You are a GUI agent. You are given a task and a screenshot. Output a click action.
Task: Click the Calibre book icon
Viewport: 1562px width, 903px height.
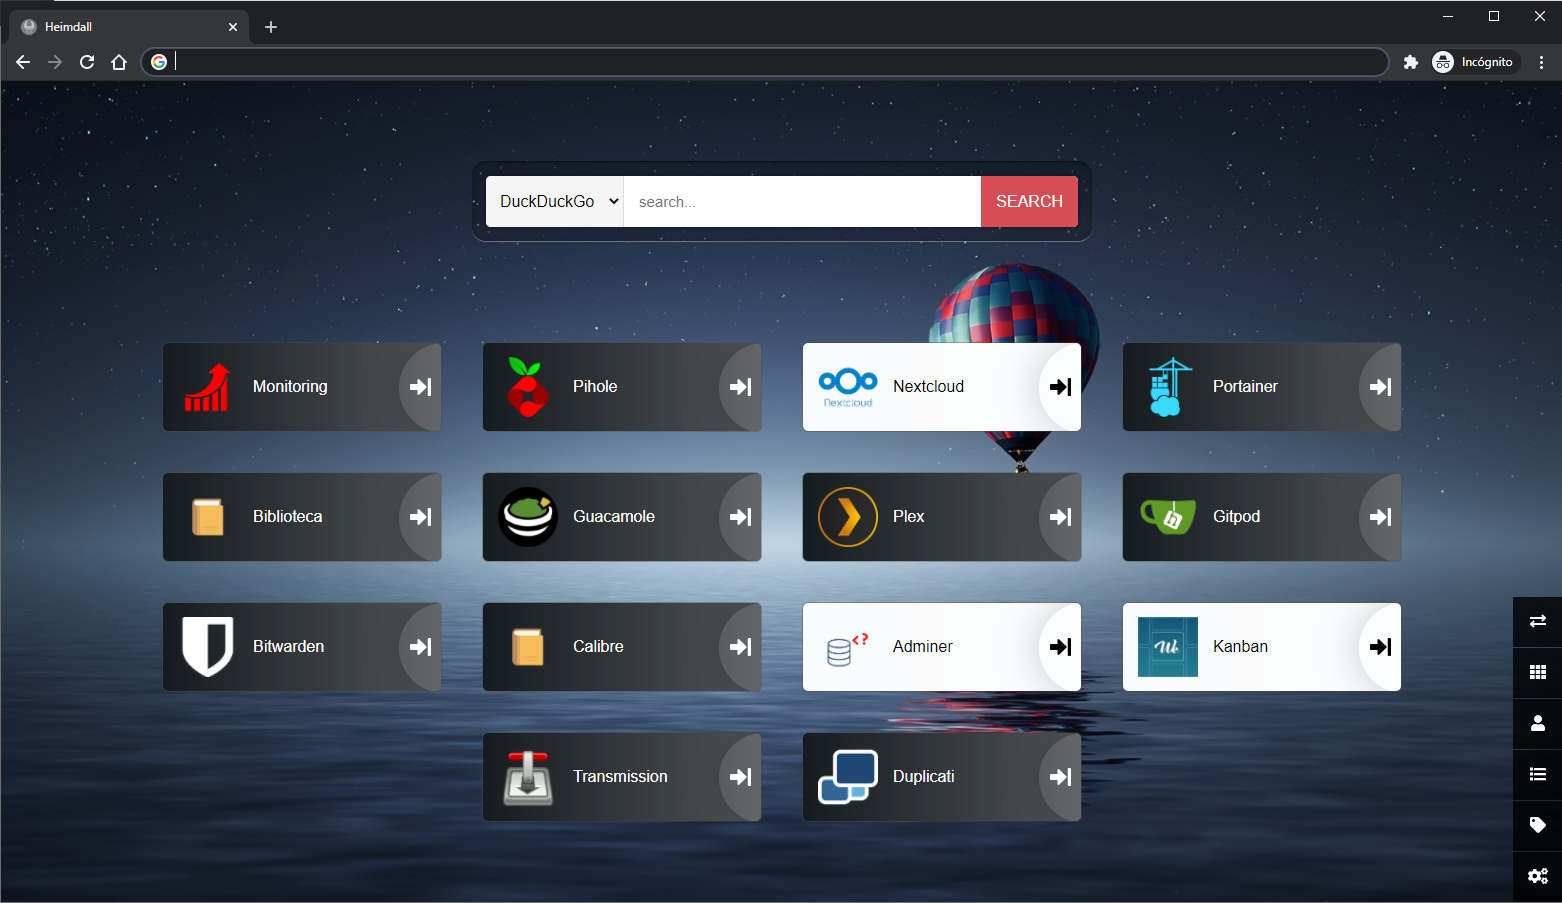528,647
